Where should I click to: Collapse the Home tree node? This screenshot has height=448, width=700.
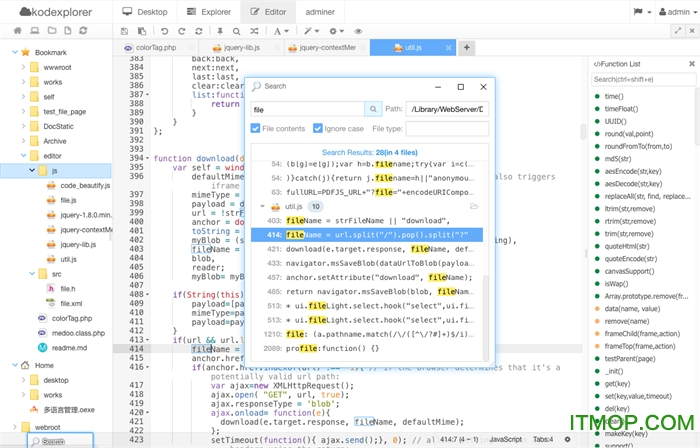15,365
